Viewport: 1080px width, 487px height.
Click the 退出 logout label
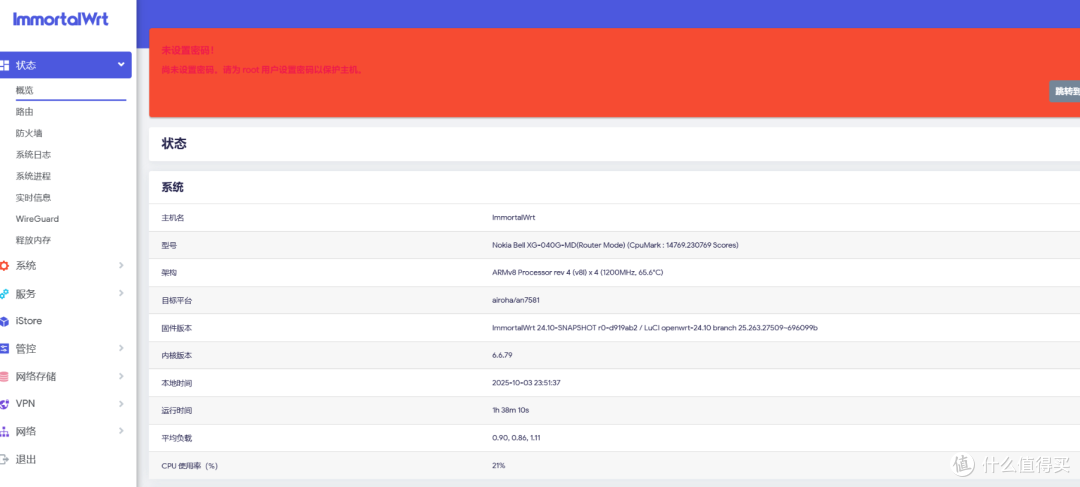(x=26, y=459)
